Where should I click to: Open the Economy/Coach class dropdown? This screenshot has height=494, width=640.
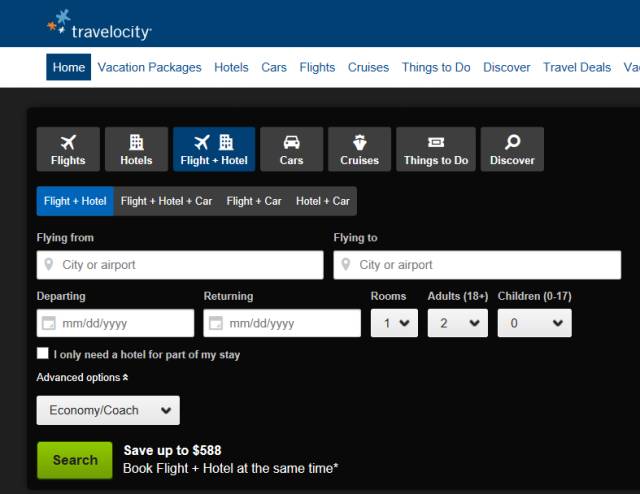108,410
